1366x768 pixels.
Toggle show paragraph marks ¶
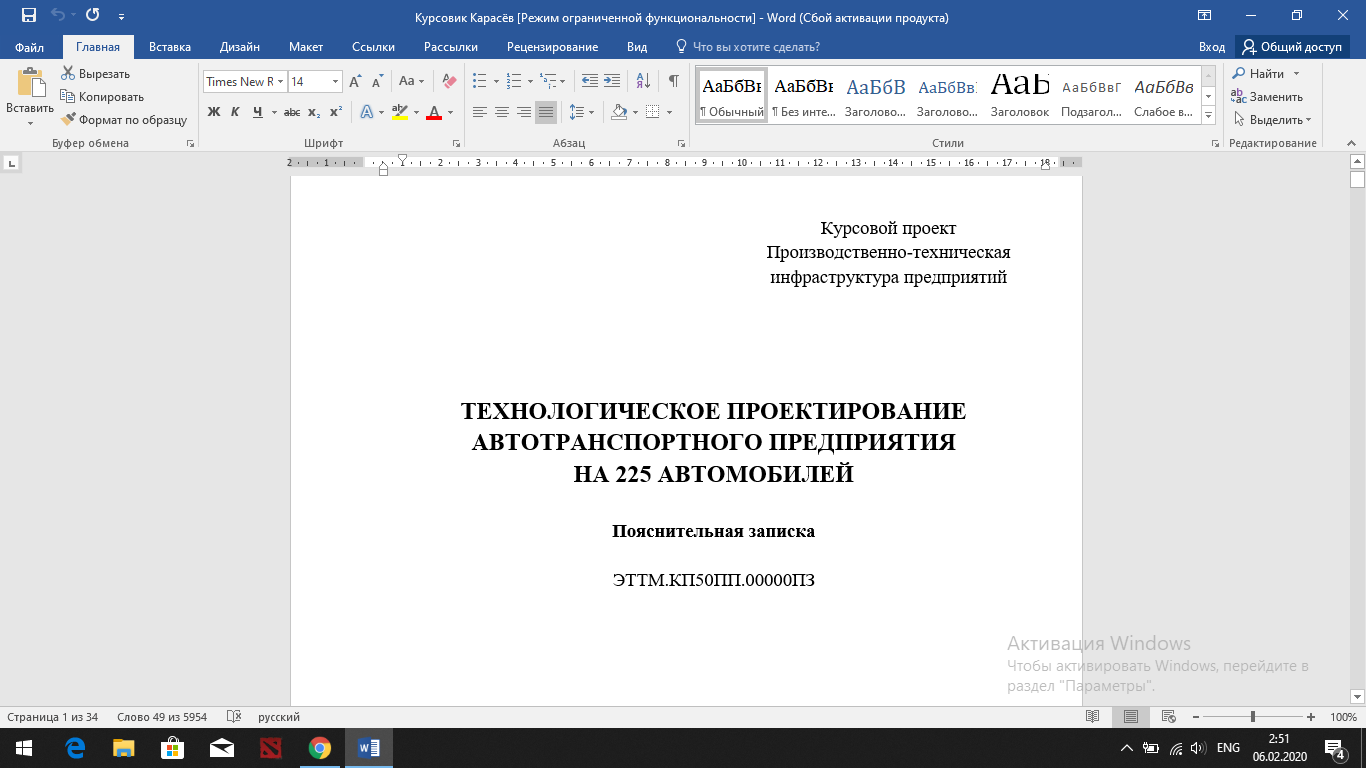pos(673,82)
